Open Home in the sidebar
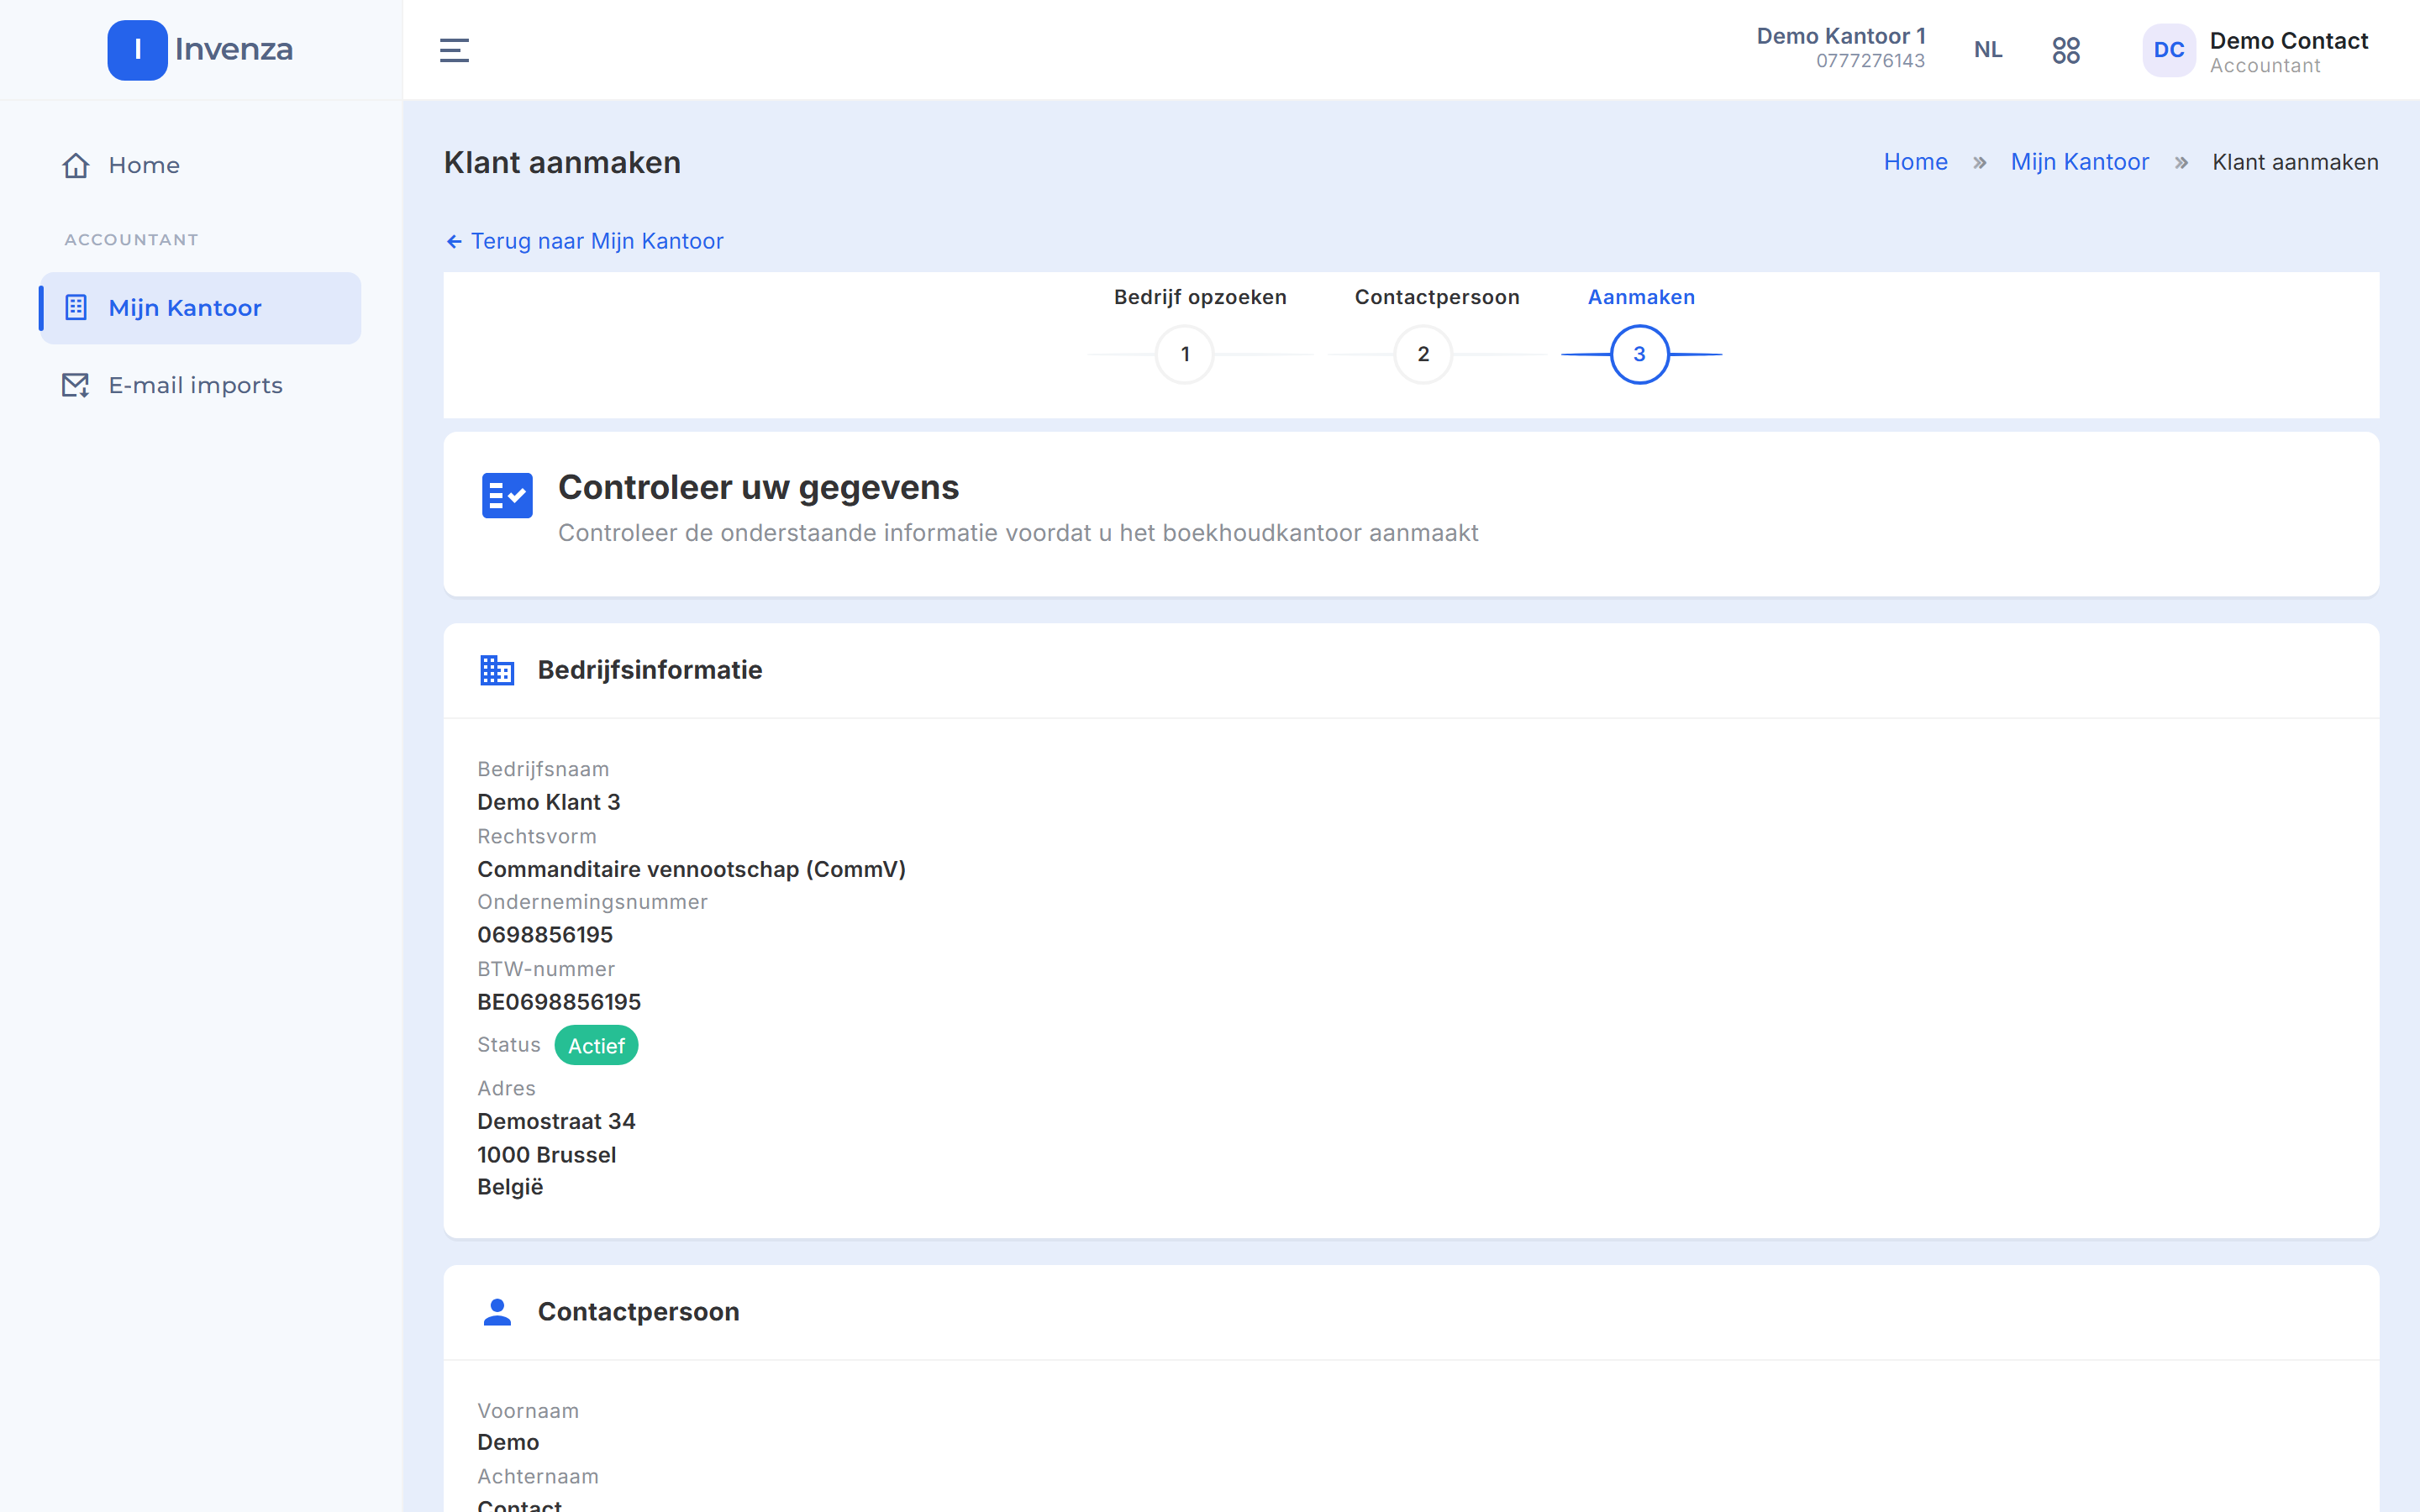This screenshot has width=2420, height=1512. pos(200,165)
